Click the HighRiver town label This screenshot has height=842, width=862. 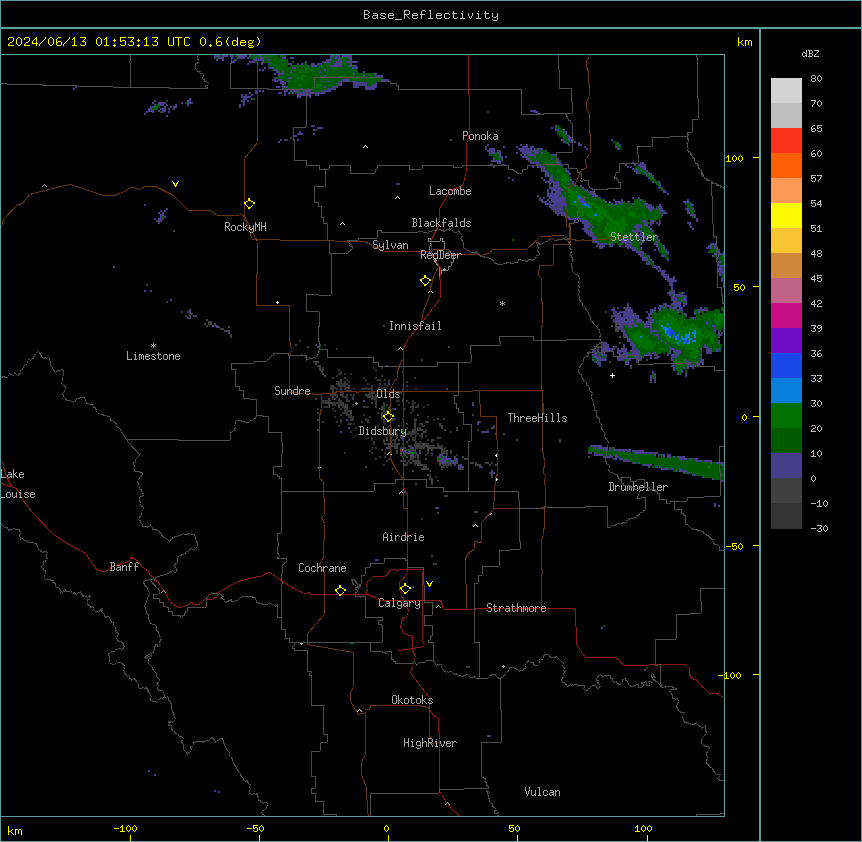pyautogui.click(x=430, y=743)
